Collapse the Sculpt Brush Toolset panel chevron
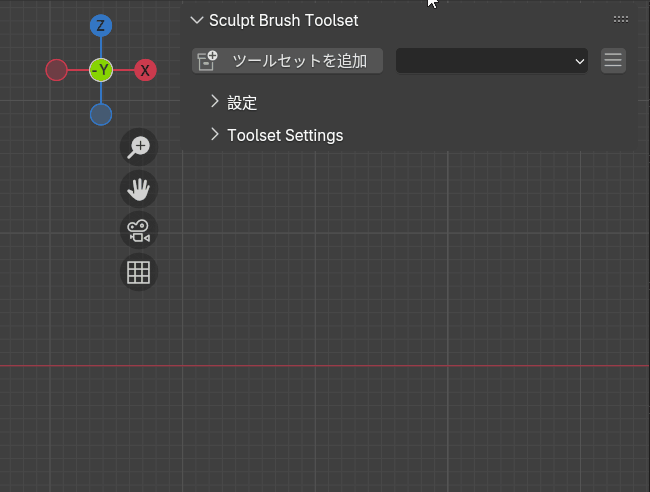The image size is (650, 492). click(197, 20)
